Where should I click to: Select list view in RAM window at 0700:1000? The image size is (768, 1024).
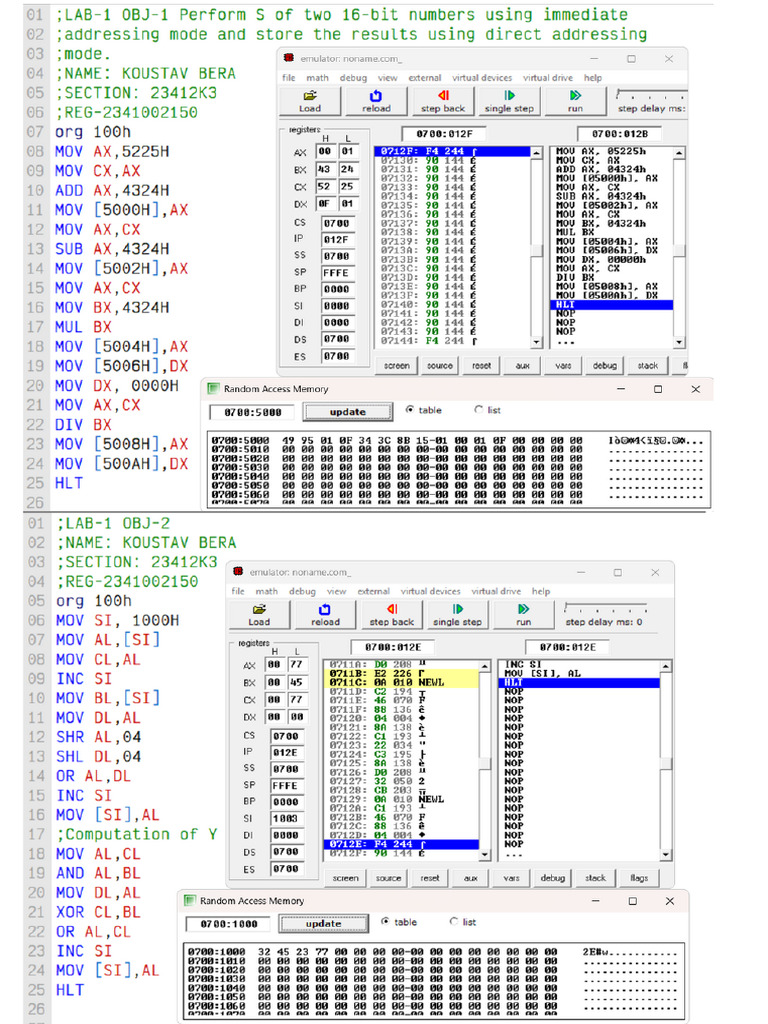tap(454, 921)
